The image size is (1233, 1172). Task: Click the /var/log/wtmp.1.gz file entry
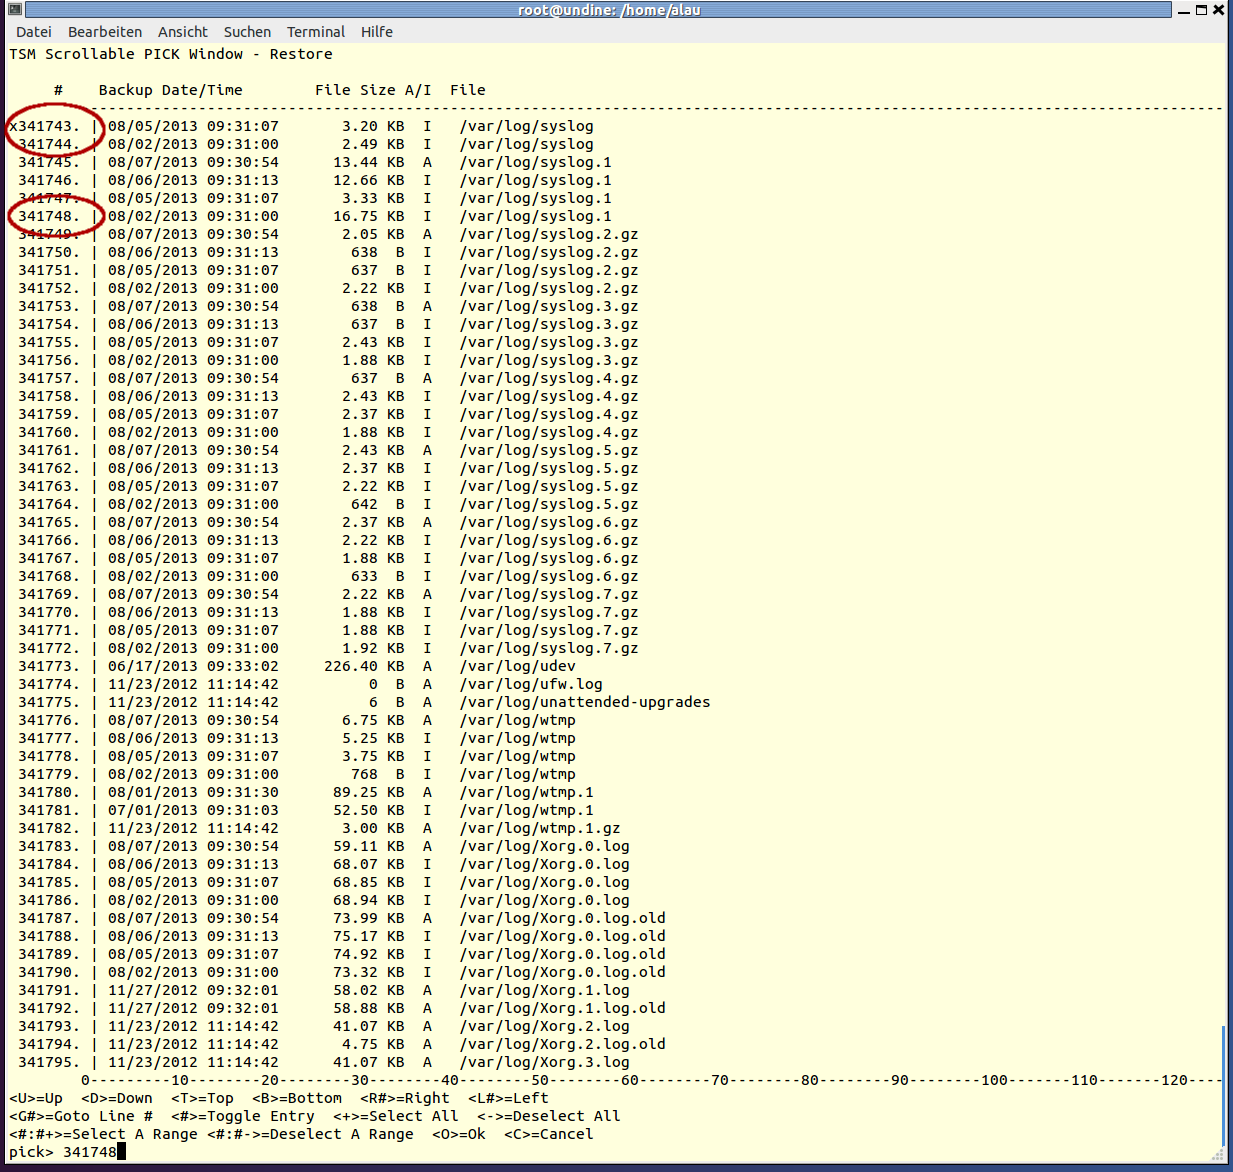pos(539,828)
